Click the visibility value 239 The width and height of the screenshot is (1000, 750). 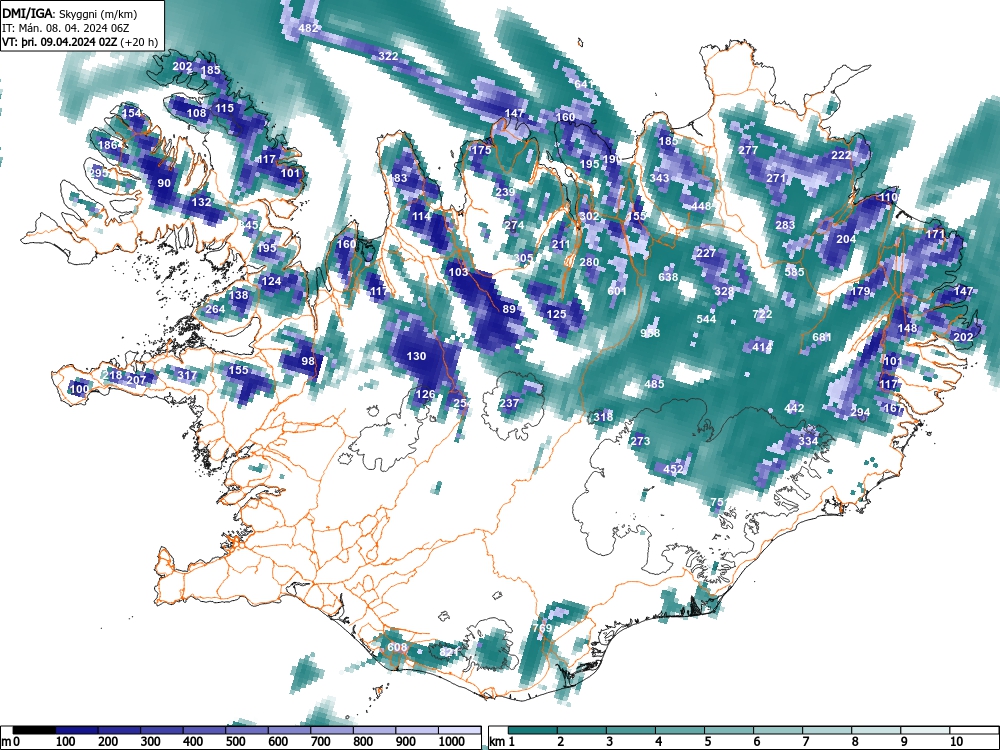505,192
